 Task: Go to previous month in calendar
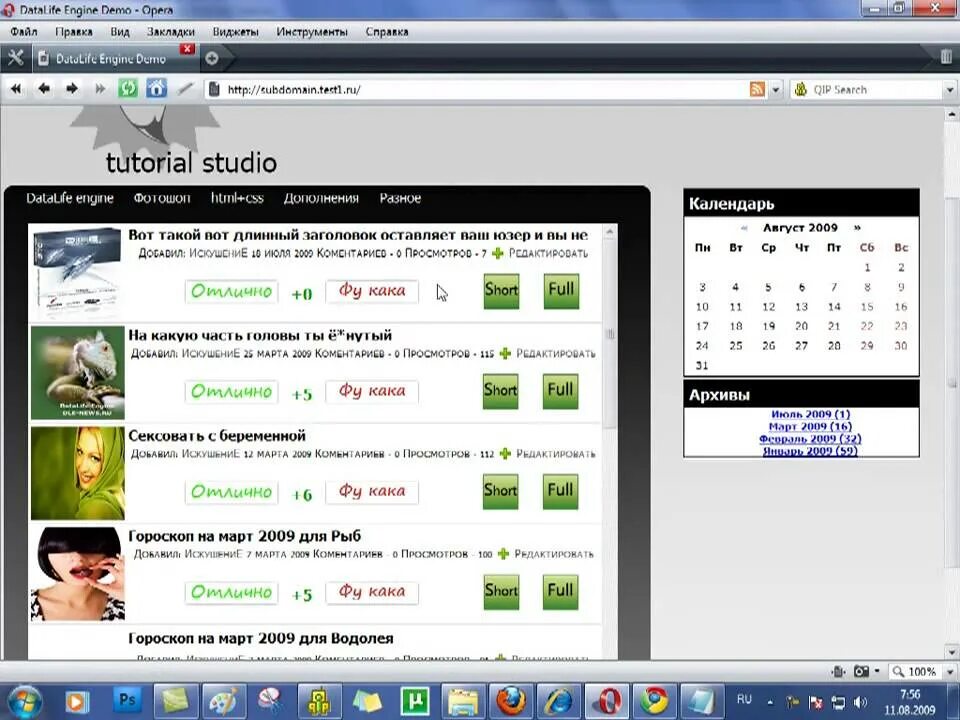point(744,228)
